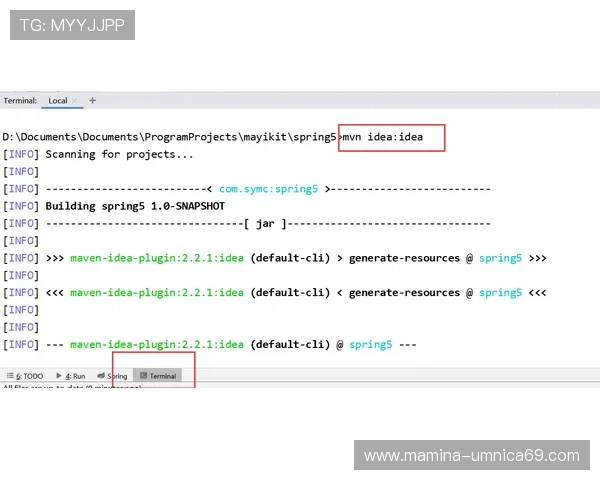This screenshot has width=600, height=480.
Task: Click the status bar files up-to-date message
Action: (72, 388)
